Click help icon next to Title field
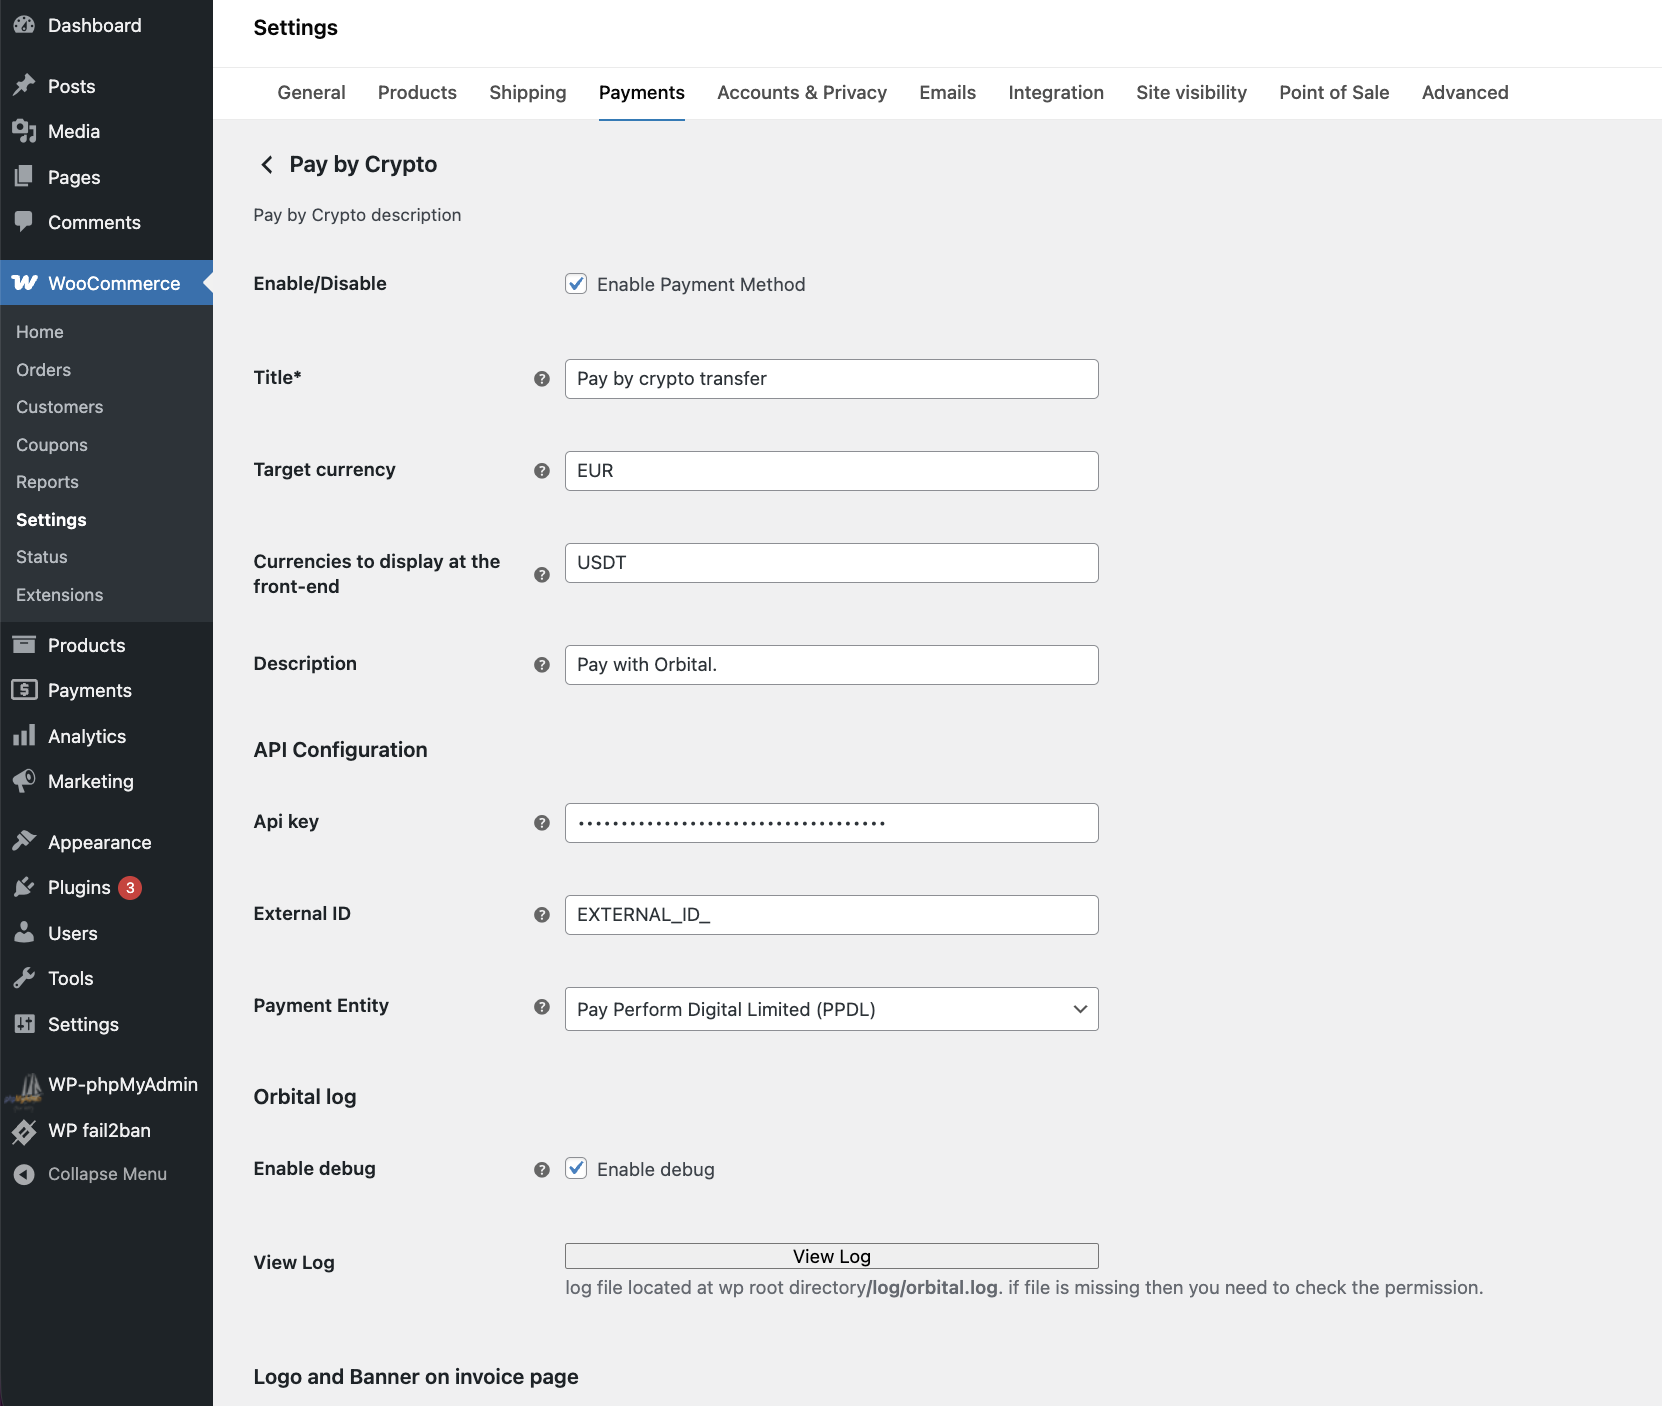 pos(542,379)
